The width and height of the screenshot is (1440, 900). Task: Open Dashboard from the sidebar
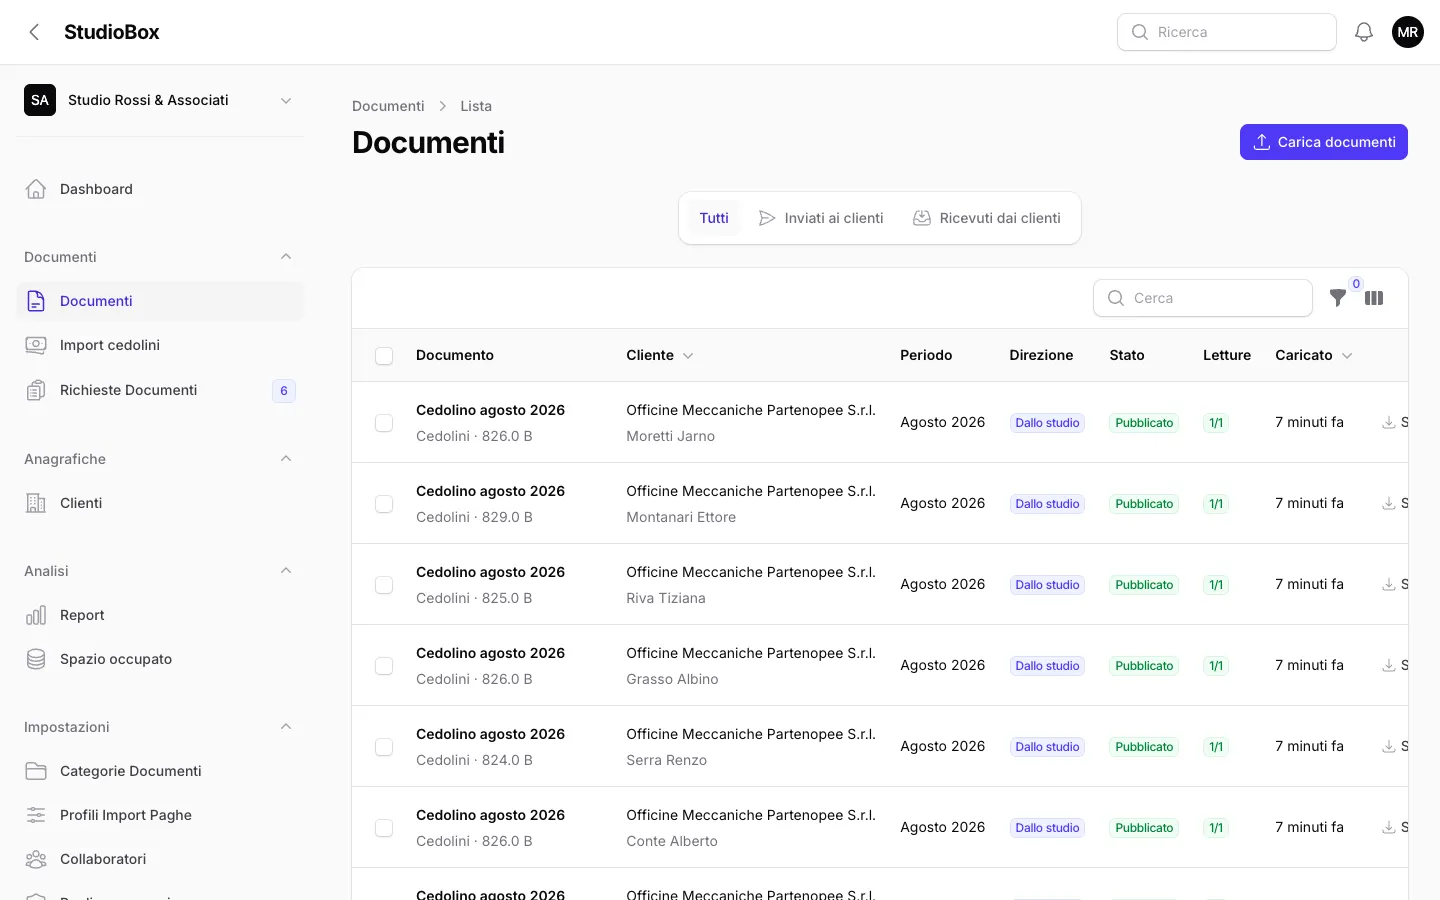coord(160,189)
